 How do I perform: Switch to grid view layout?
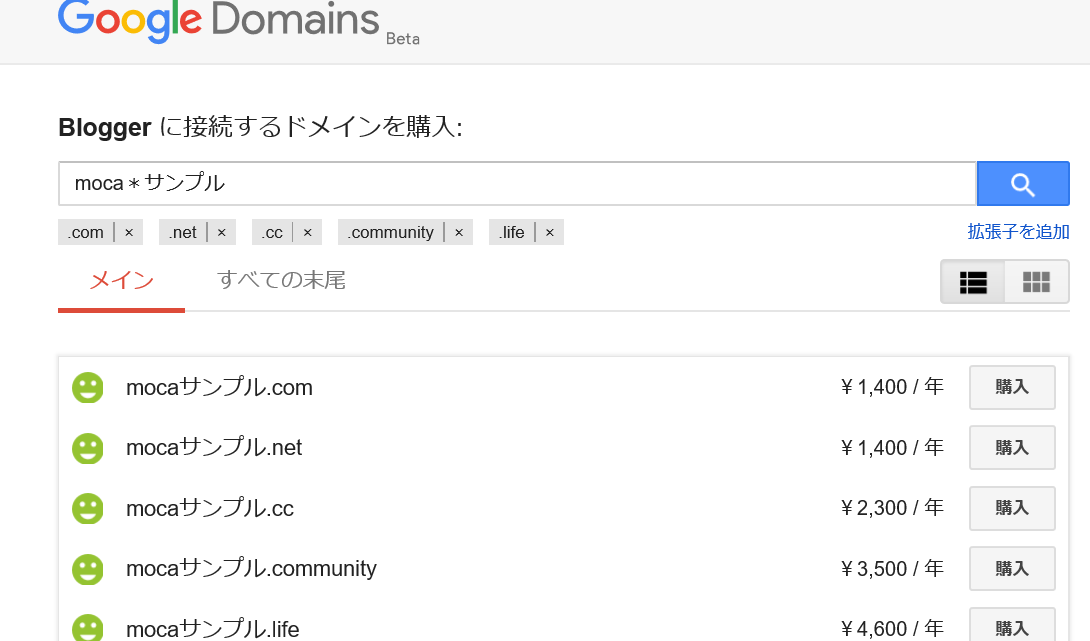coord(1036,282)
